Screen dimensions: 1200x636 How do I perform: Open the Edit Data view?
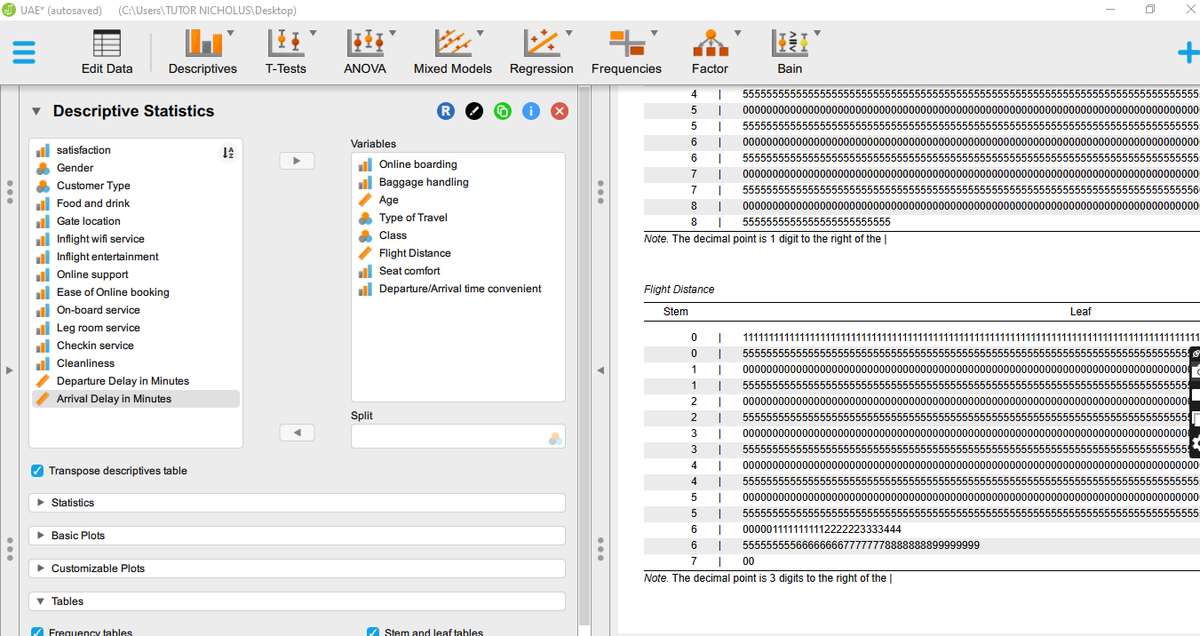106,51
